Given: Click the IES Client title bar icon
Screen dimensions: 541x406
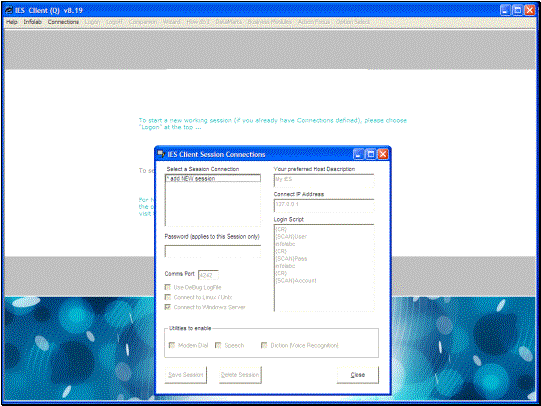Looking at the screenshot, I should pyautogui.click(x=9, y=10).
